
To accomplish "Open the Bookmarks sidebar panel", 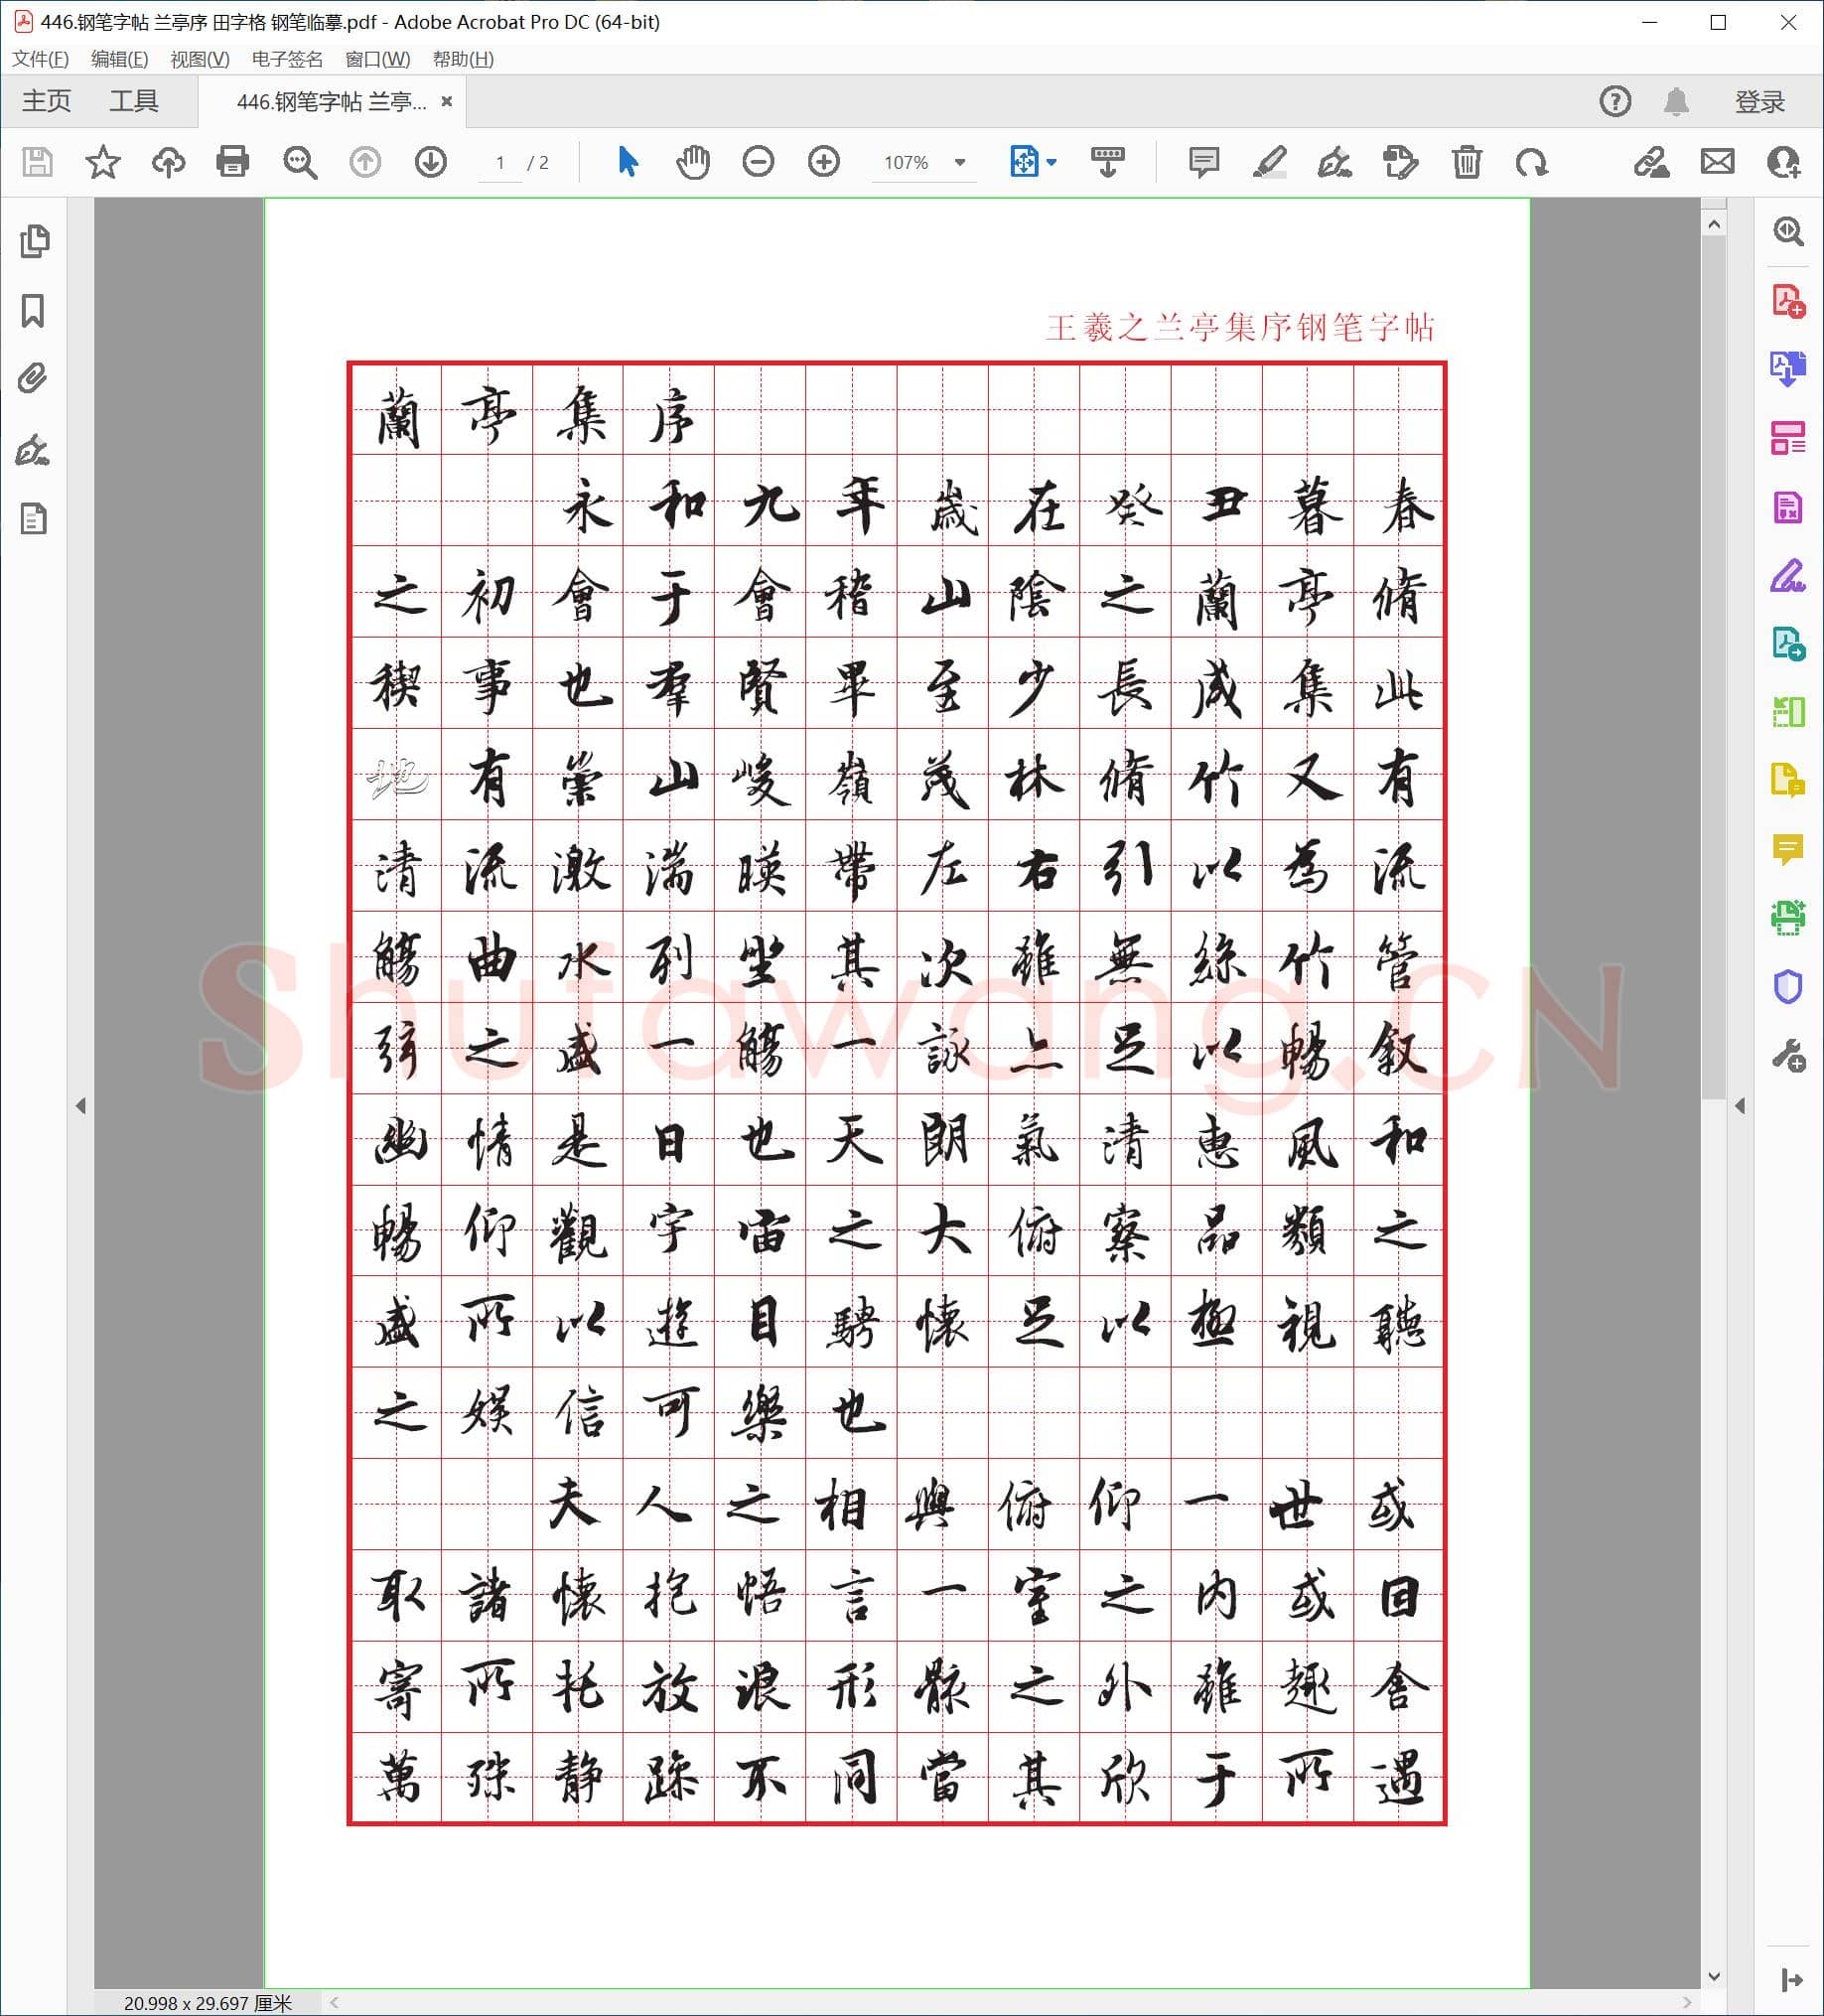I will point(33,311).
